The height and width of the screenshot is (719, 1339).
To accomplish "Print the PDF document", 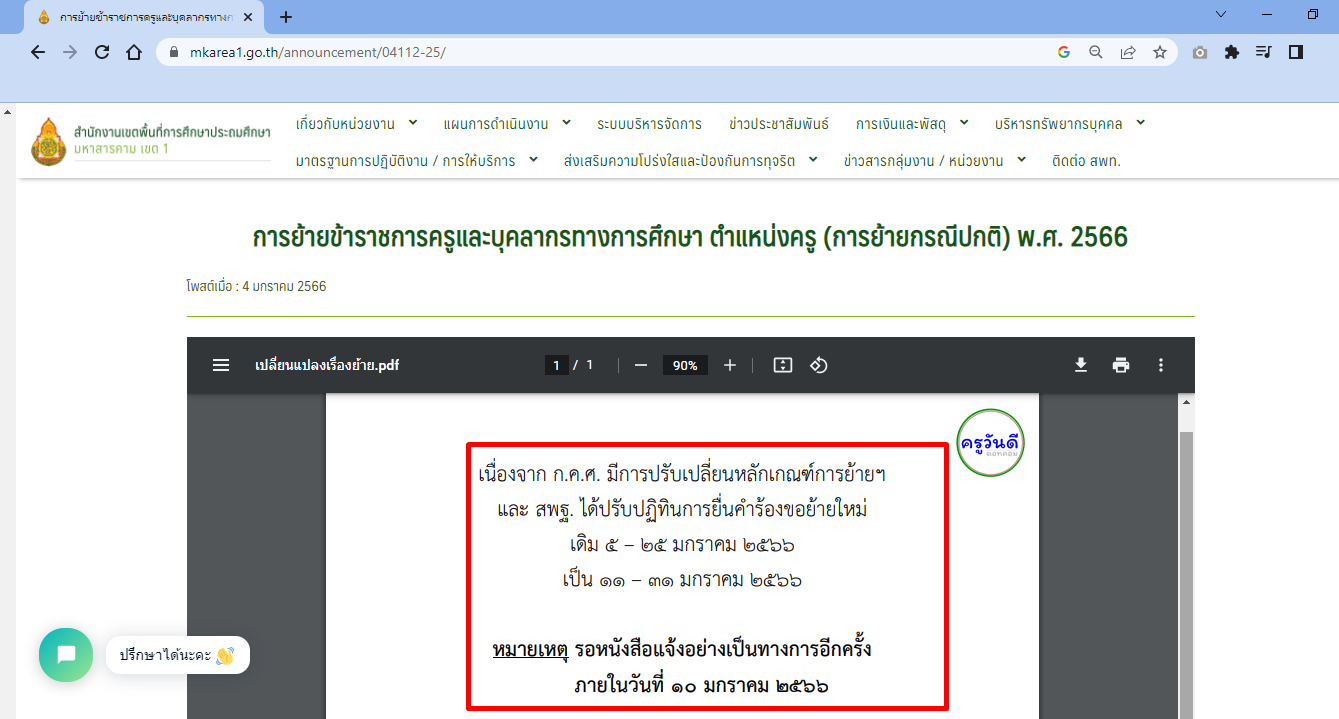I will 1120,365.
